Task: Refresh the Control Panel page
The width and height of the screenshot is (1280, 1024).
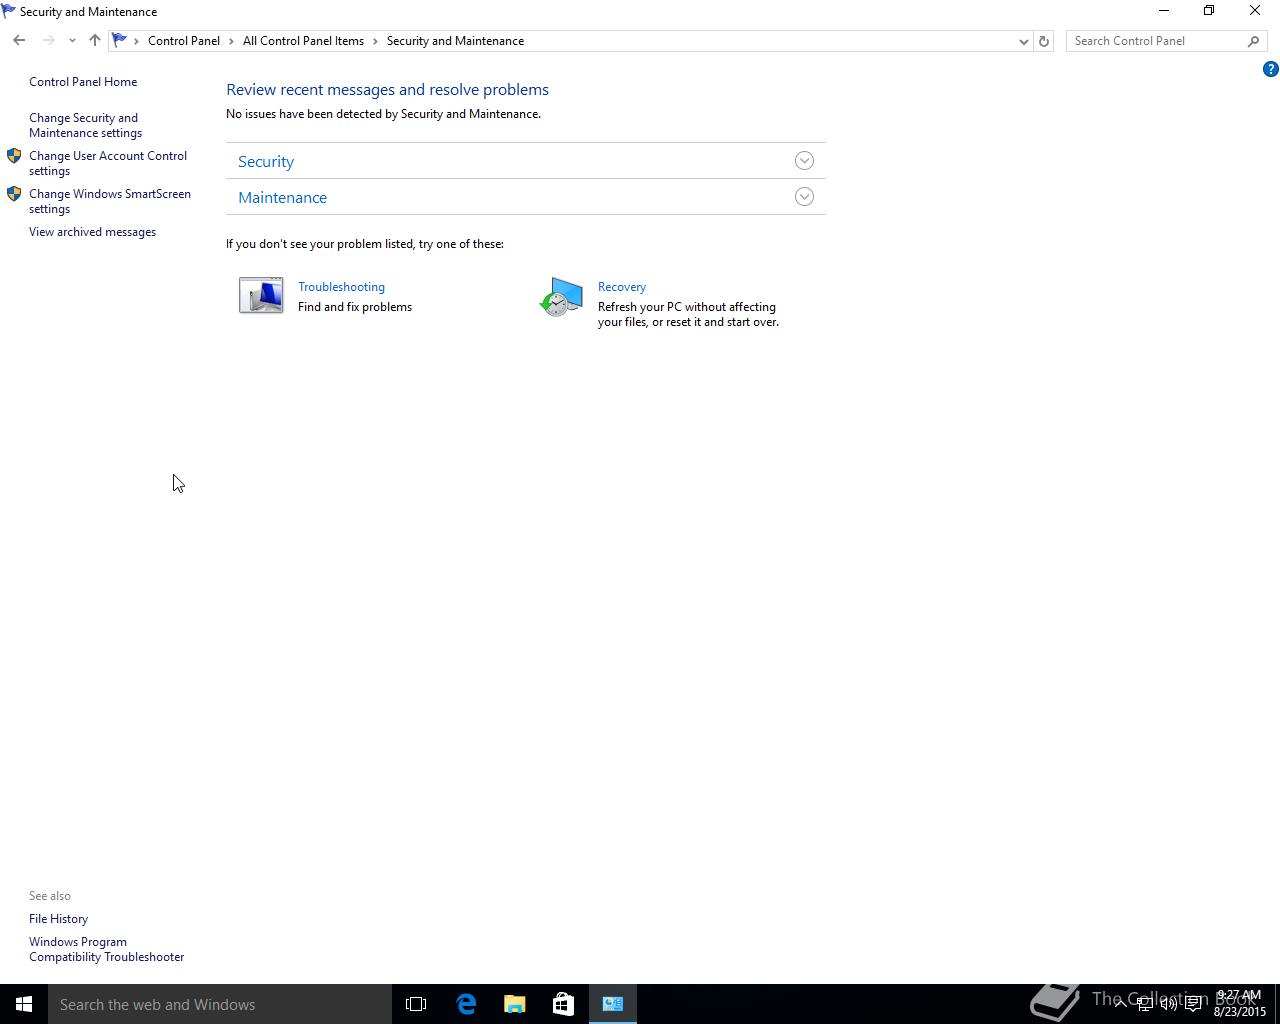Action: click(1044, 41)
